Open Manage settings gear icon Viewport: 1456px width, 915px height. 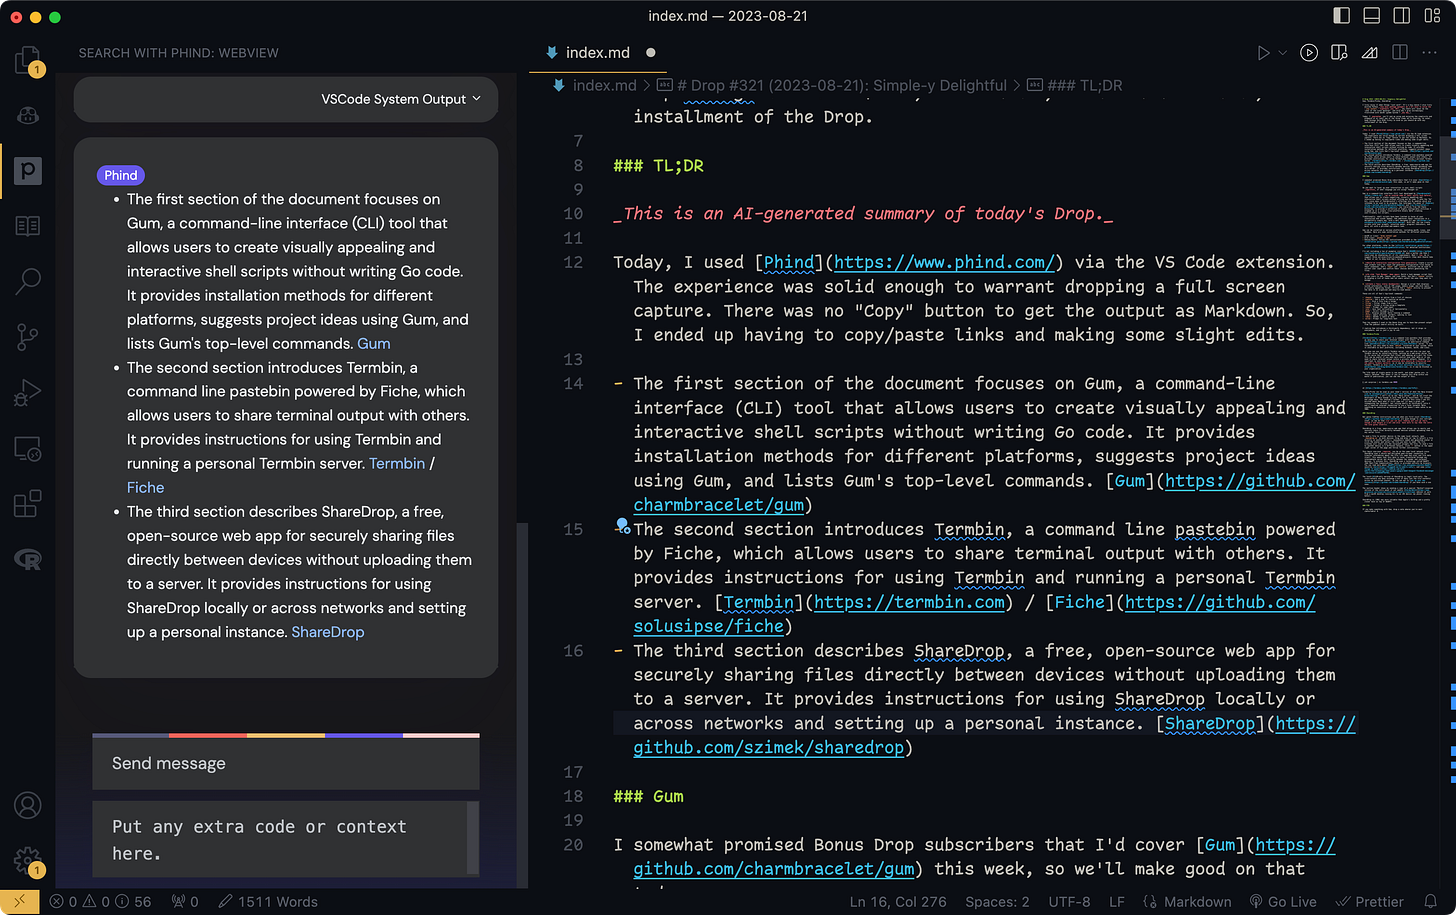[x=28, y=860]
